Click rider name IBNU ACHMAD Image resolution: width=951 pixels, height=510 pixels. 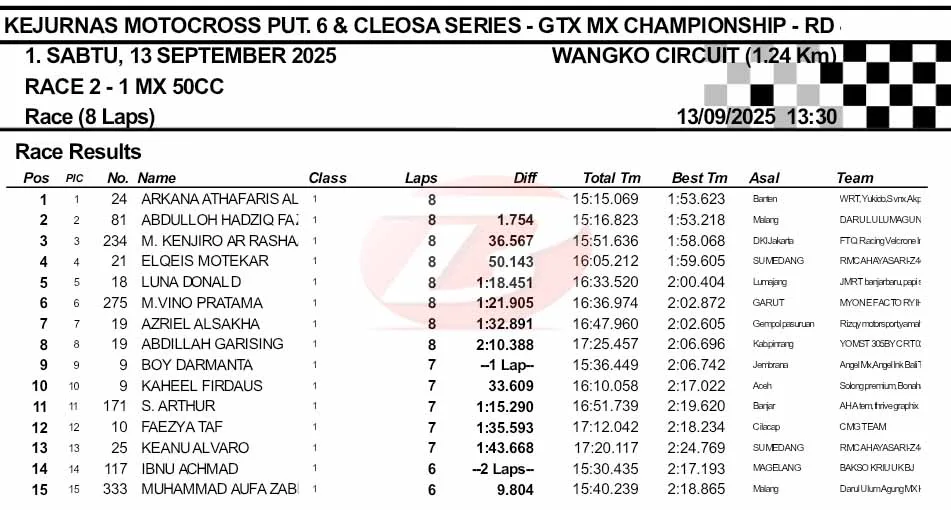point(189,469)
